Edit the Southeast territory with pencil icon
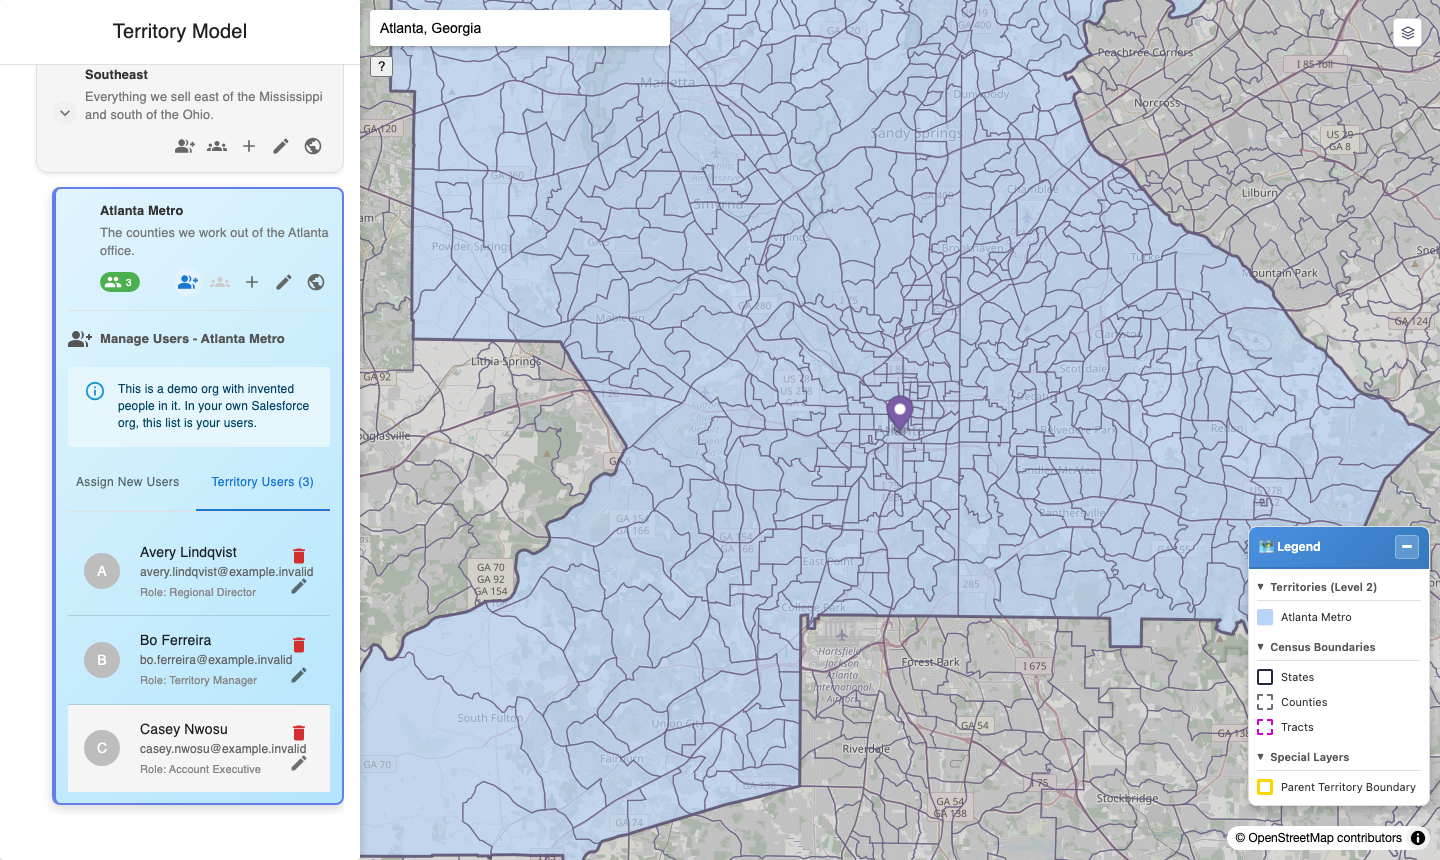The height and width of the screenshot is (860, 1440). [281, 146]
